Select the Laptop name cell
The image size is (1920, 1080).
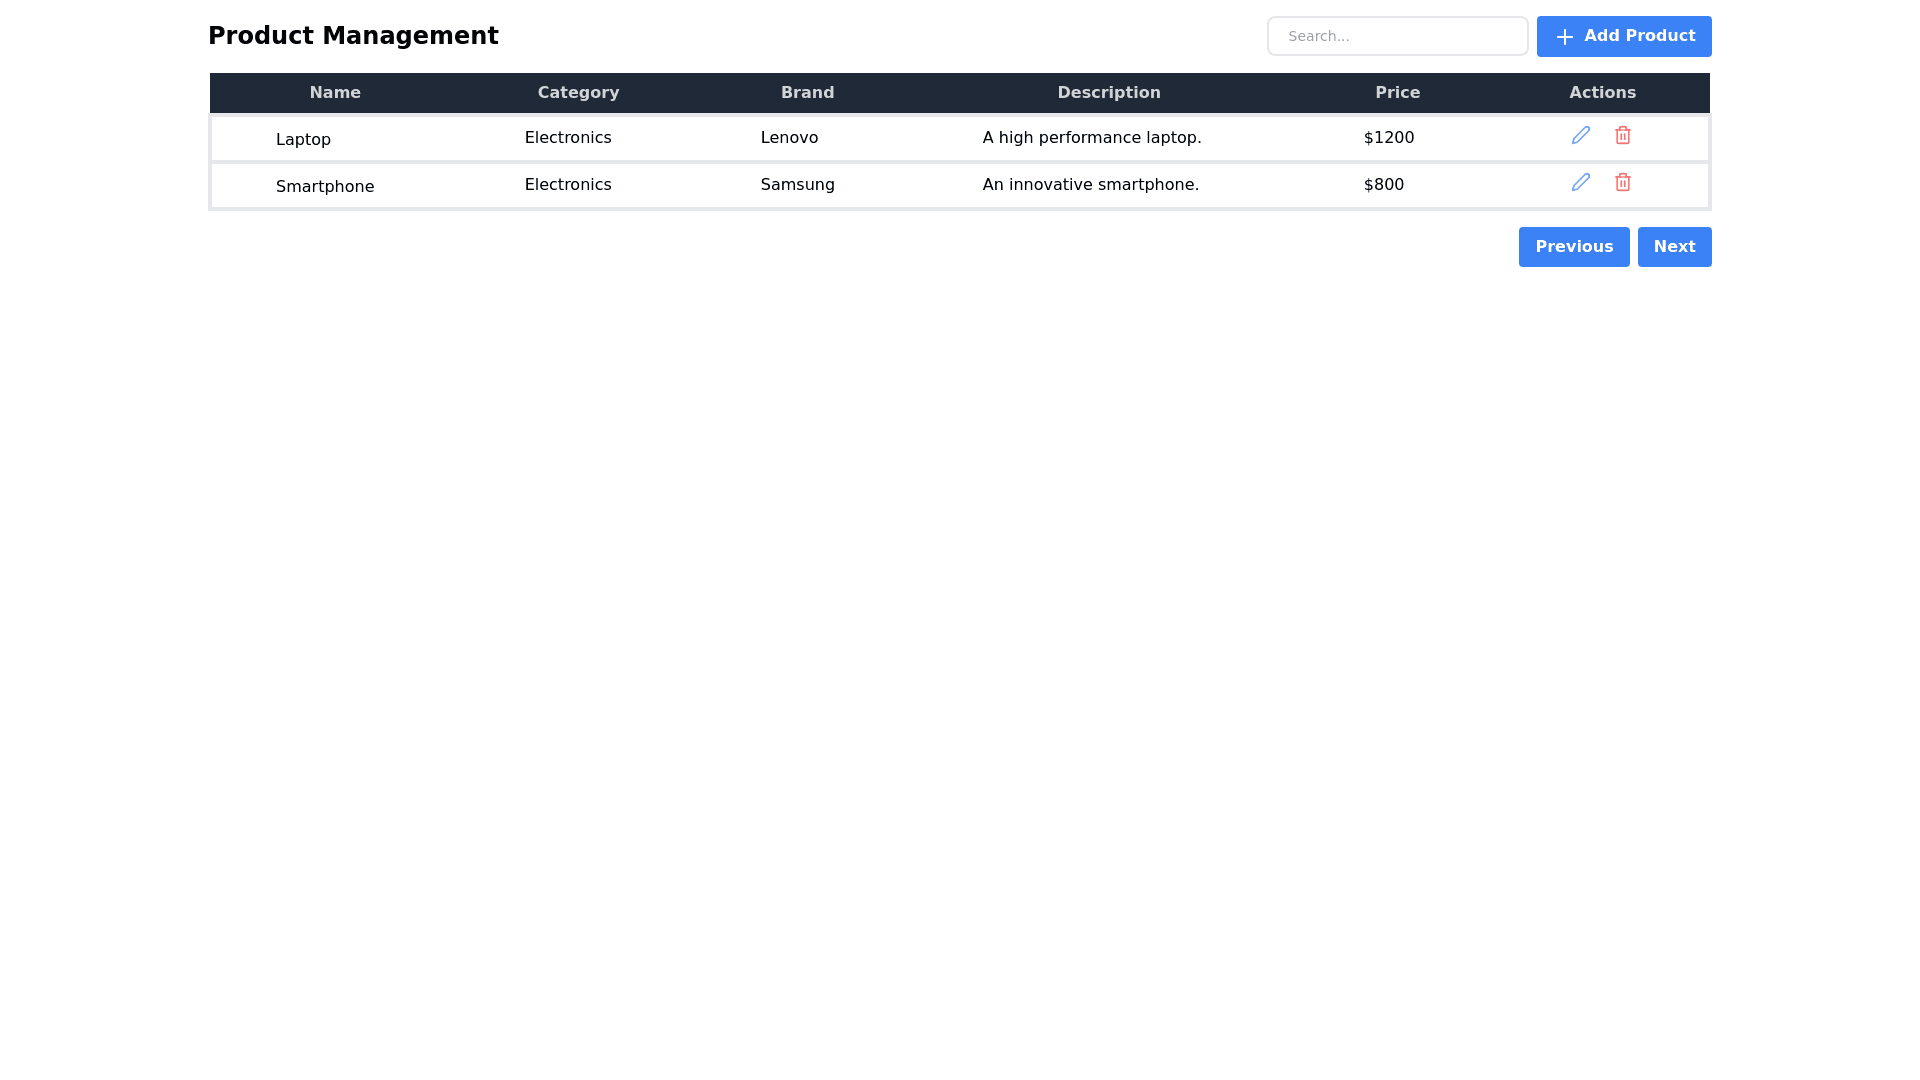click(303, 140)
